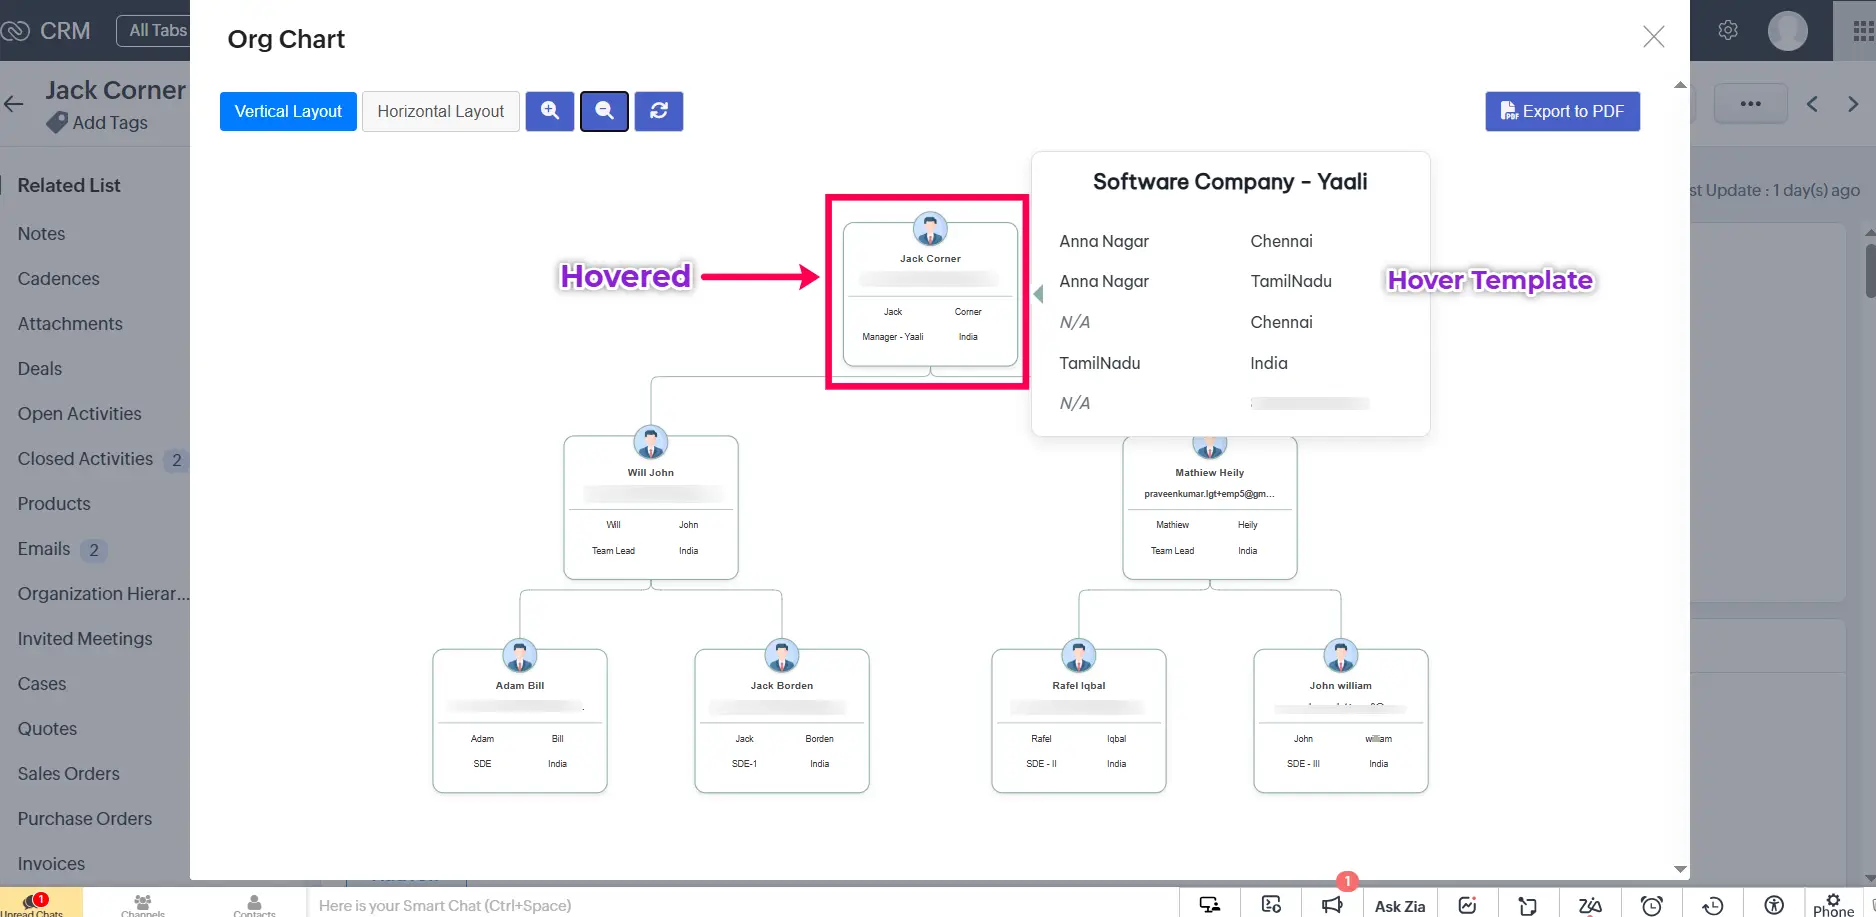The width and height of the screenshot is (1876, 917).
Task: Click the zoom in magnifier icon
Action: (550, 111)
